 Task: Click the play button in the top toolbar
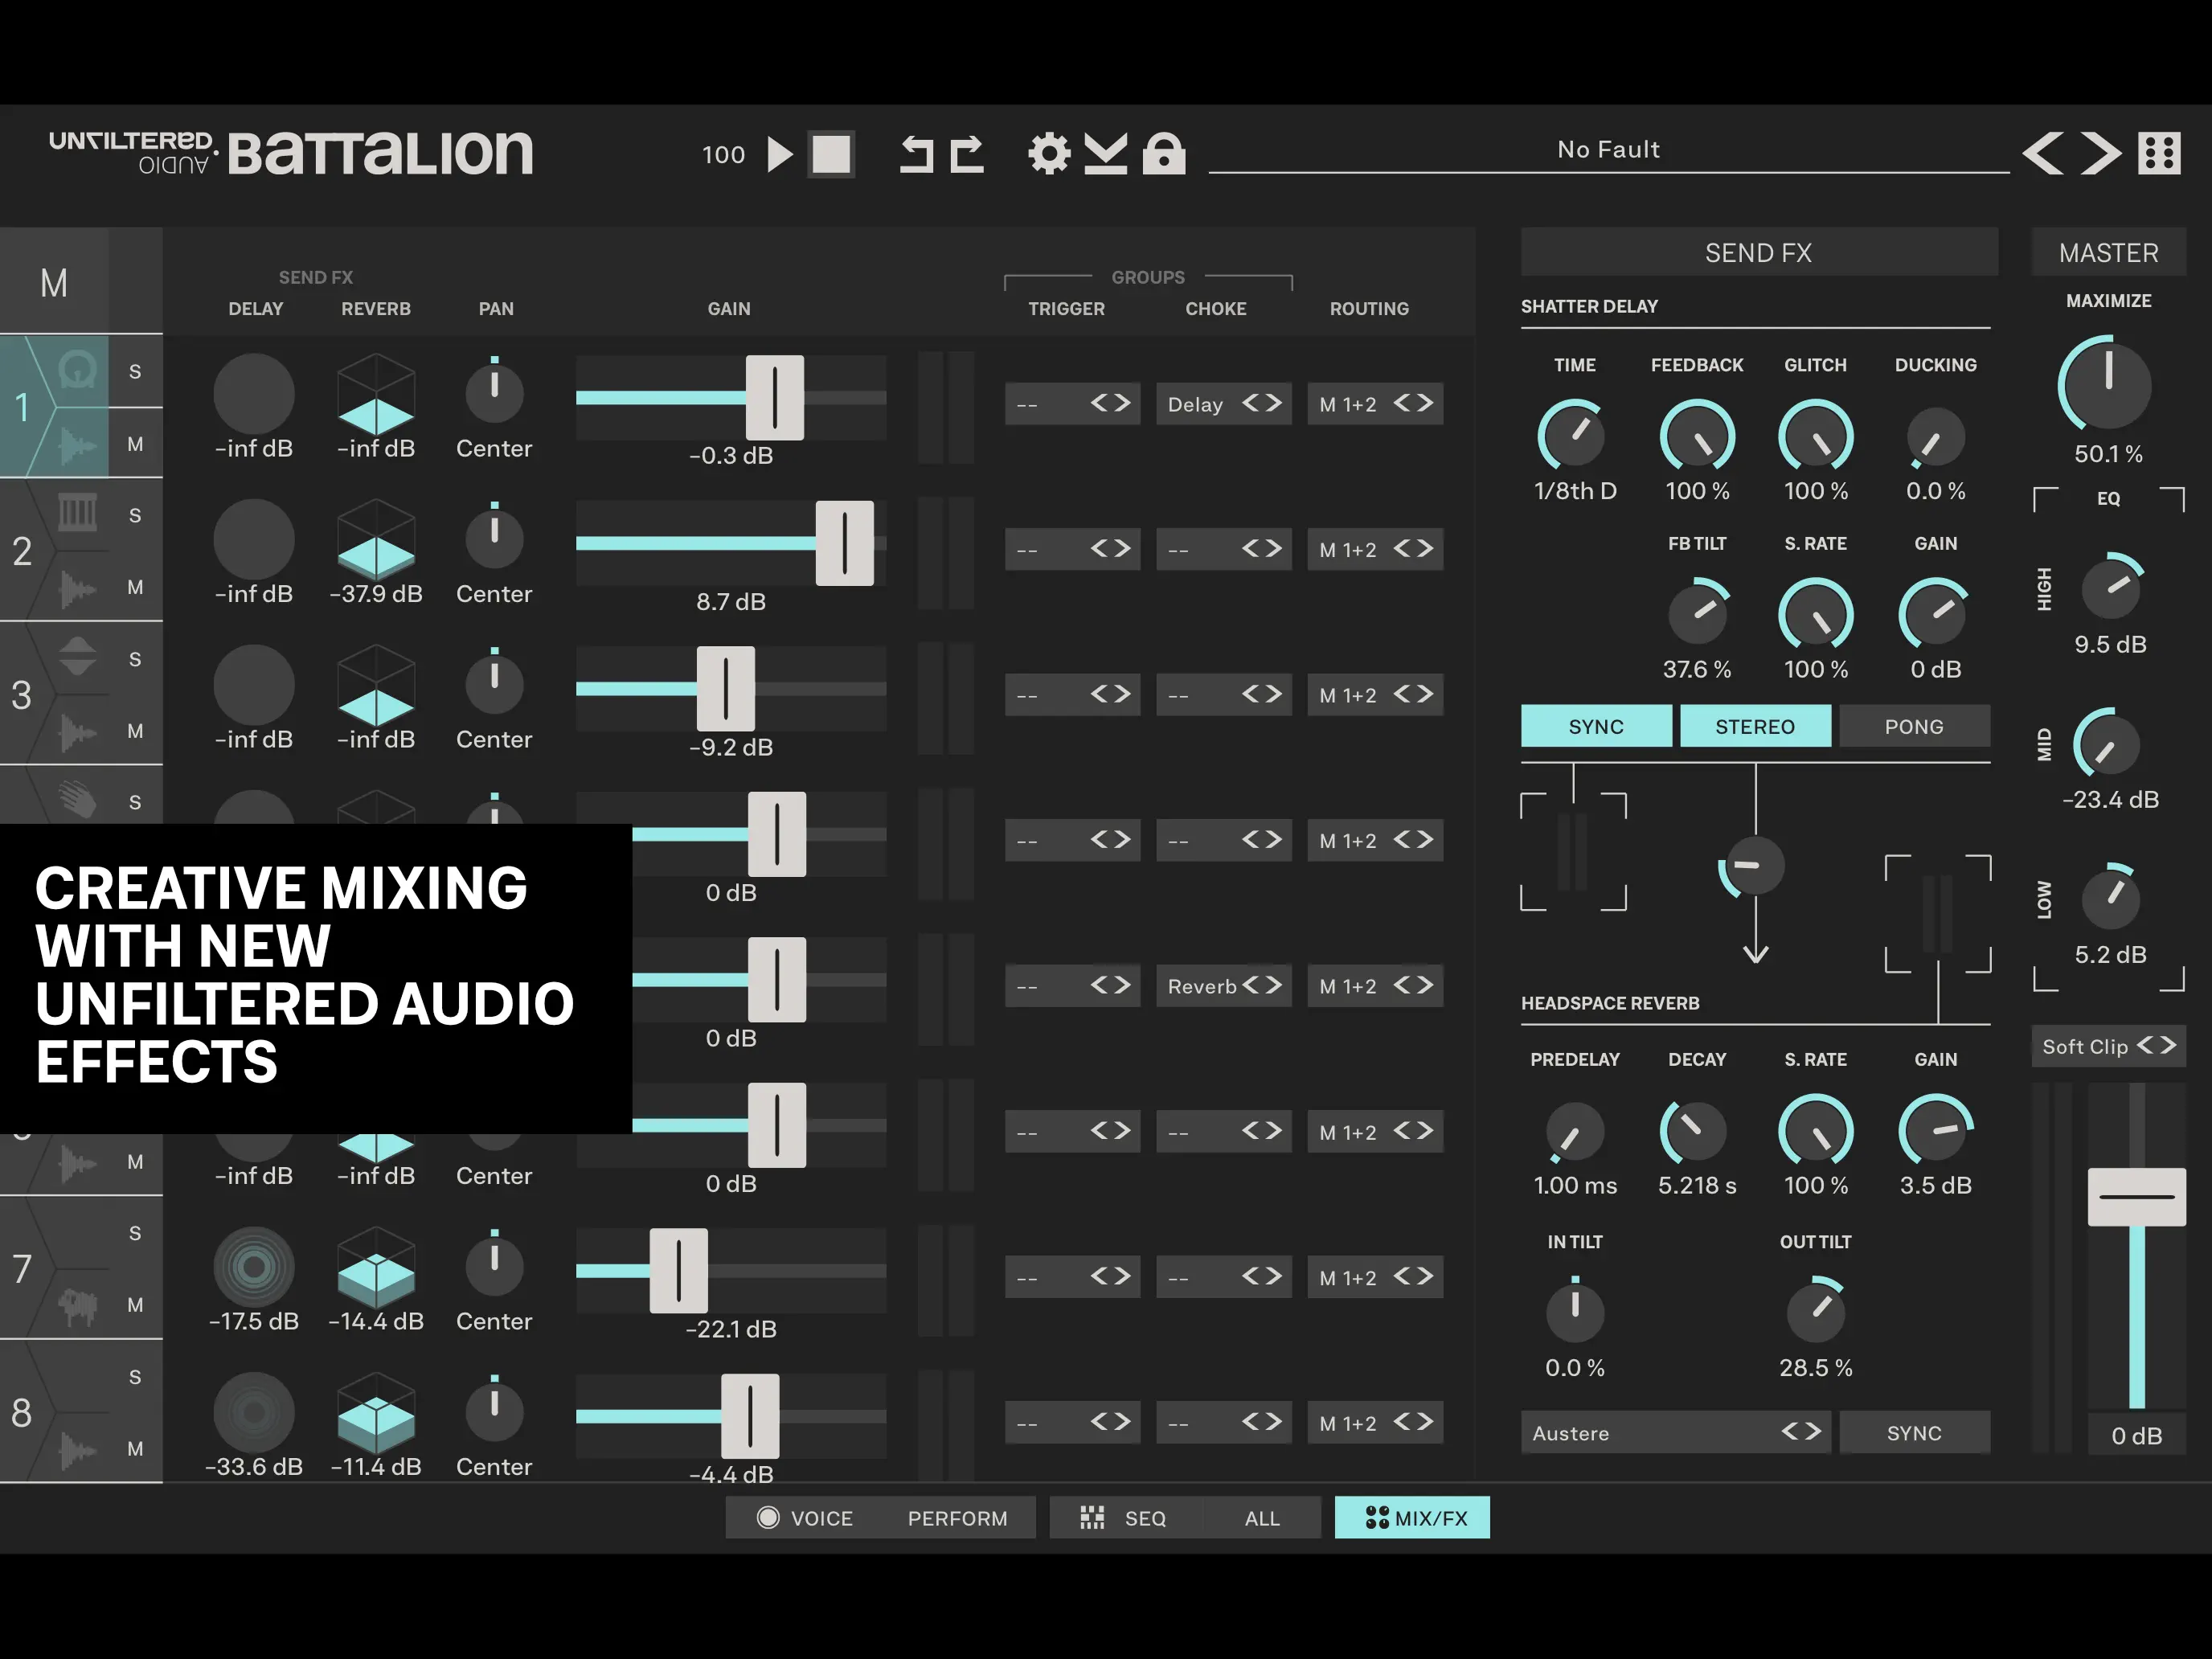(x=778, y=154)
